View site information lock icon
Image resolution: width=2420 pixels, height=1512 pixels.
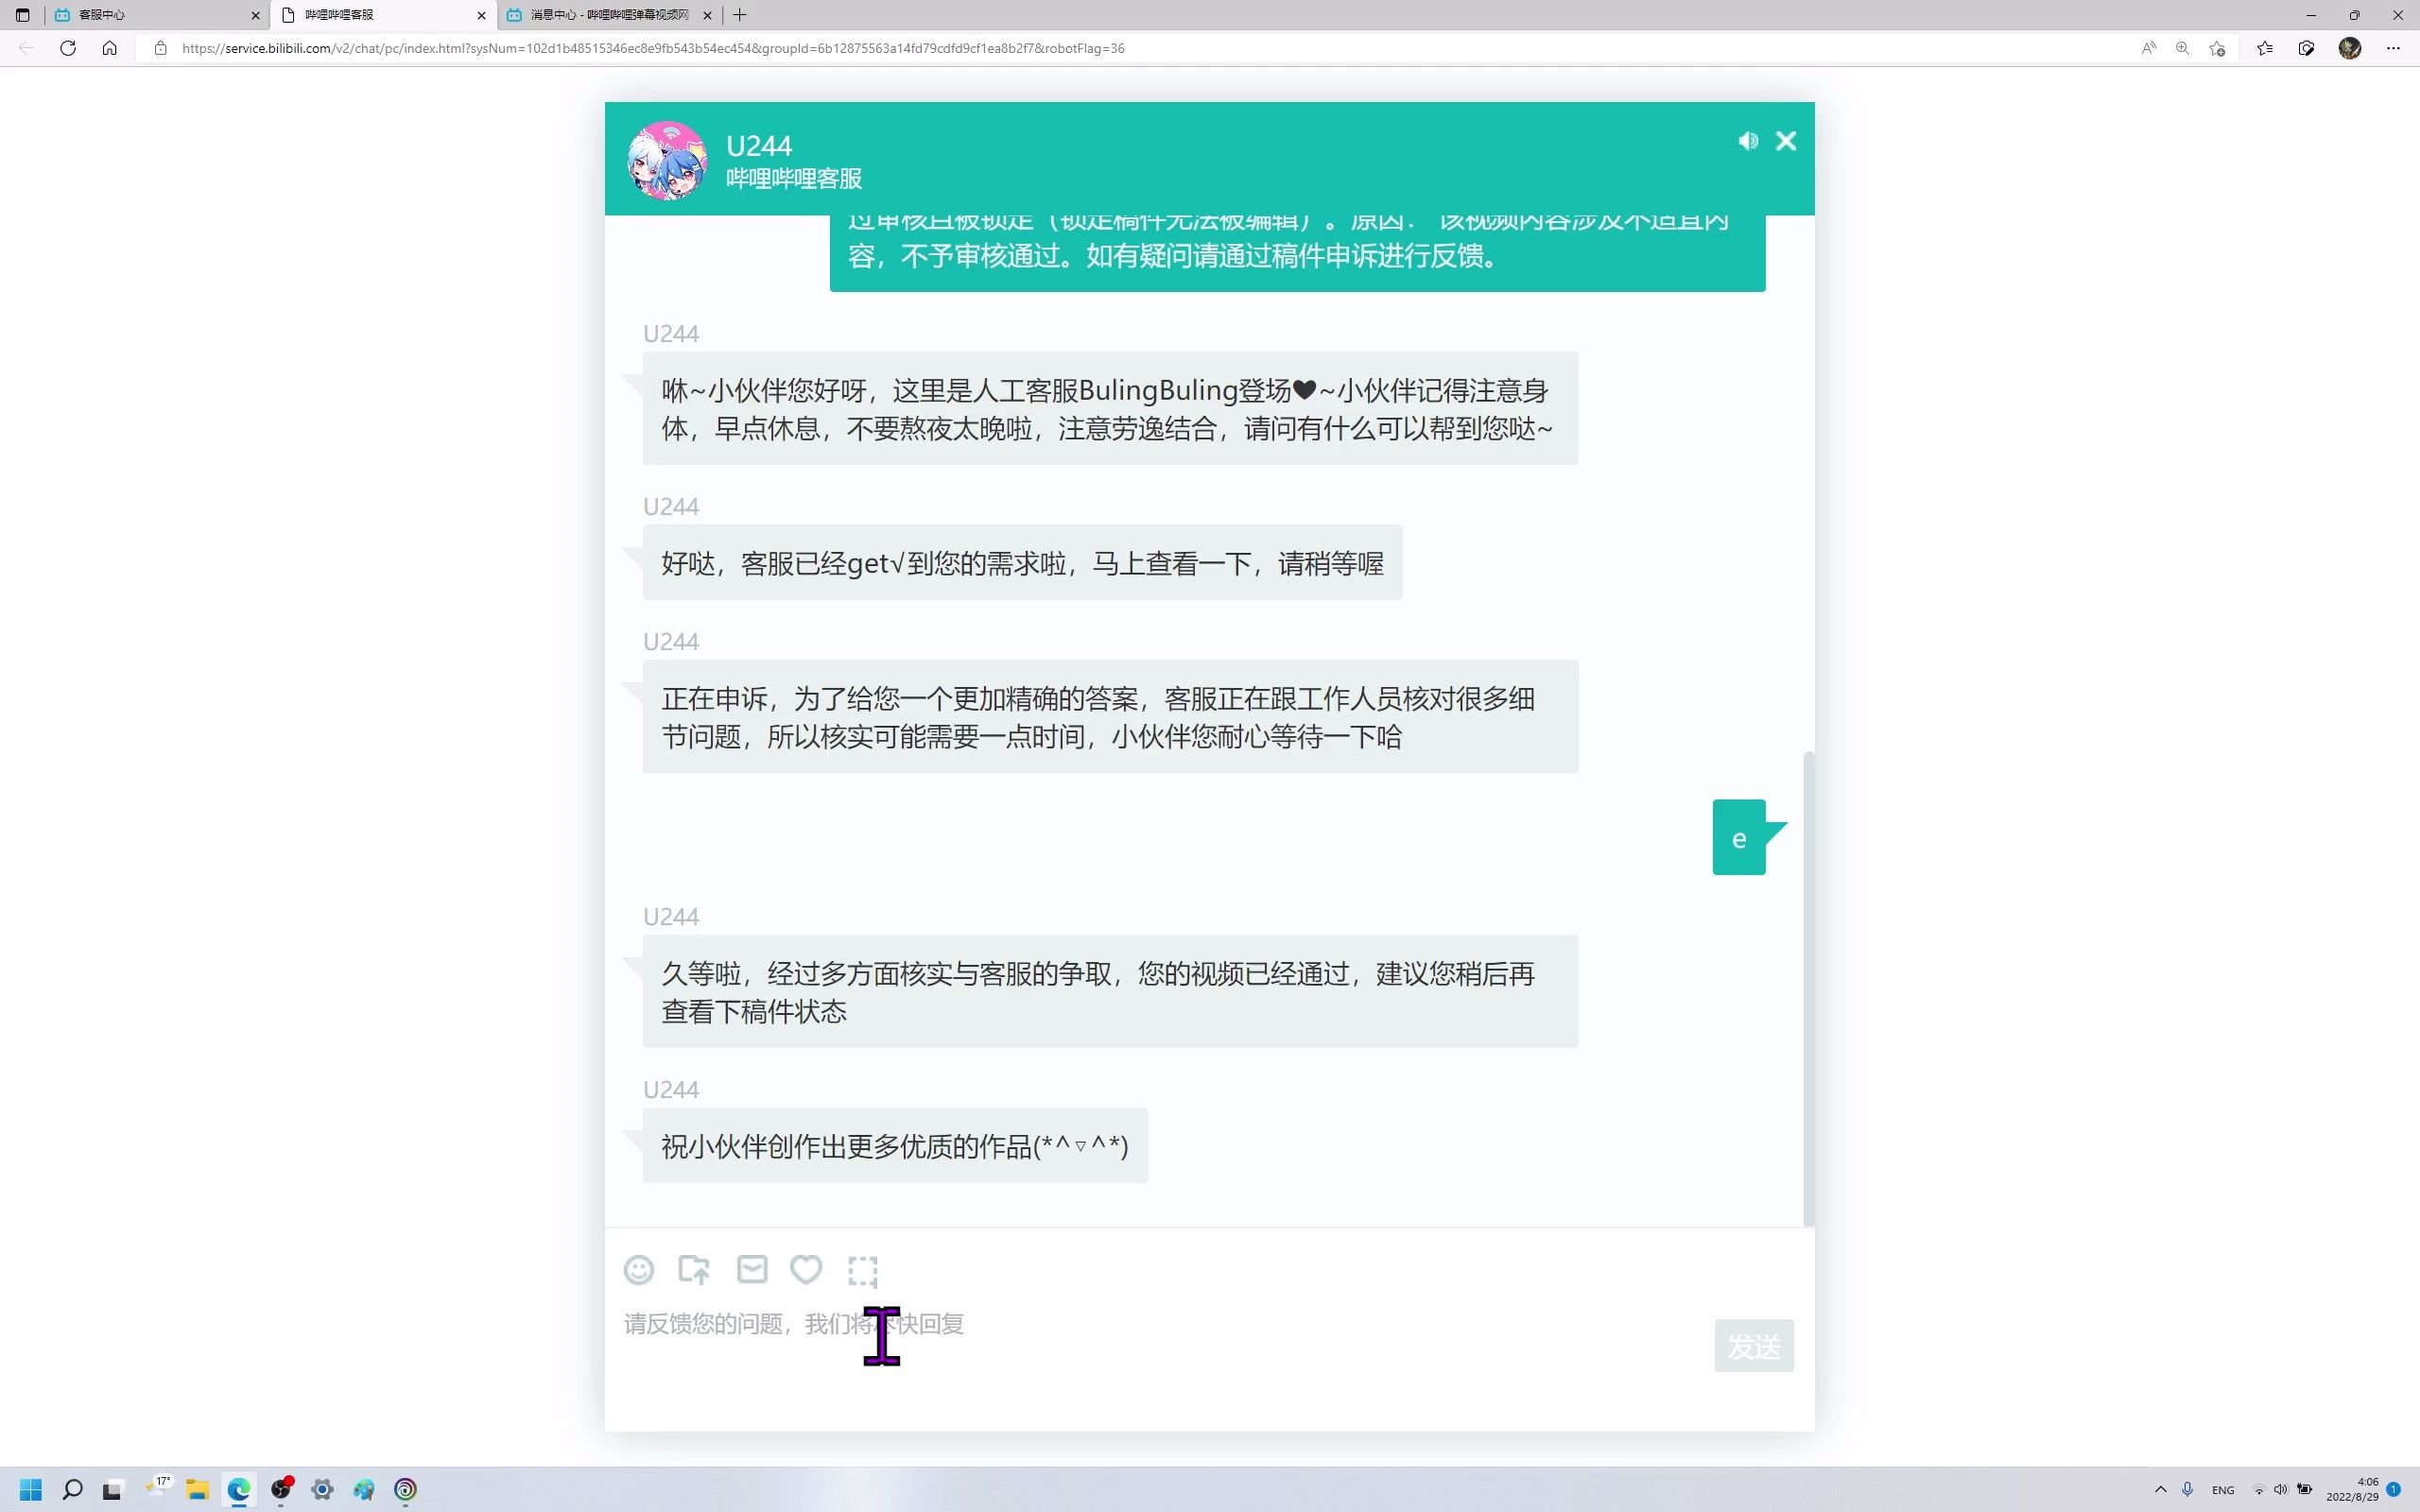tap(160, 48)
